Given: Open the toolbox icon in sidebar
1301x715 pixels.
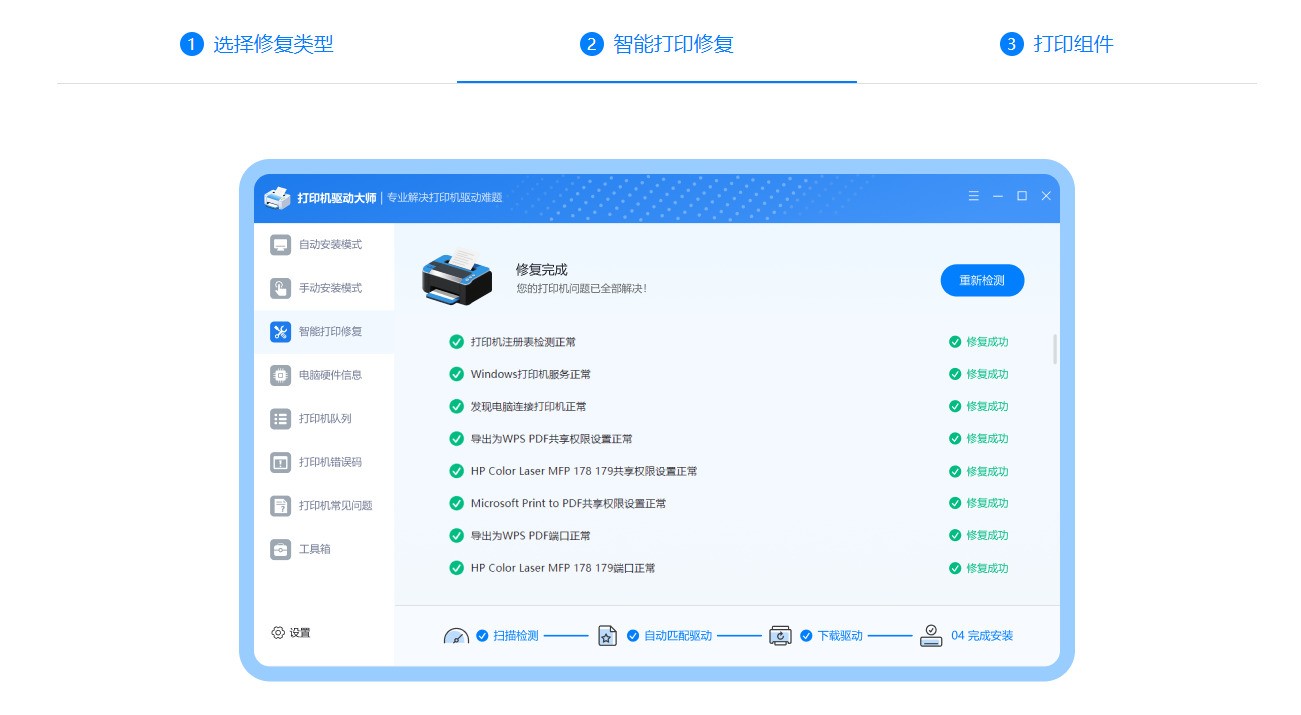Looking at the screenshot, I should 280,549.
